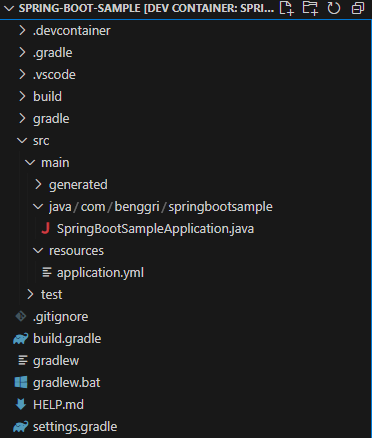This screenshot has width=372, height=438.
Task: Open .gitignore file name
Action: (61, 317)
